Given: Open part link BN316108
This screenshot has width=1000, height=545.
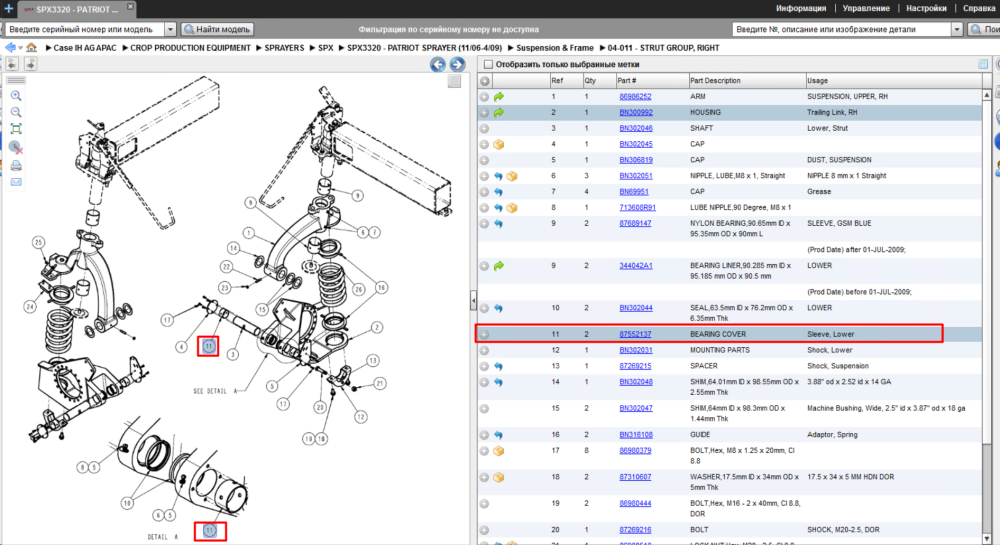Looking at the screenshot, I should point(636,435).
